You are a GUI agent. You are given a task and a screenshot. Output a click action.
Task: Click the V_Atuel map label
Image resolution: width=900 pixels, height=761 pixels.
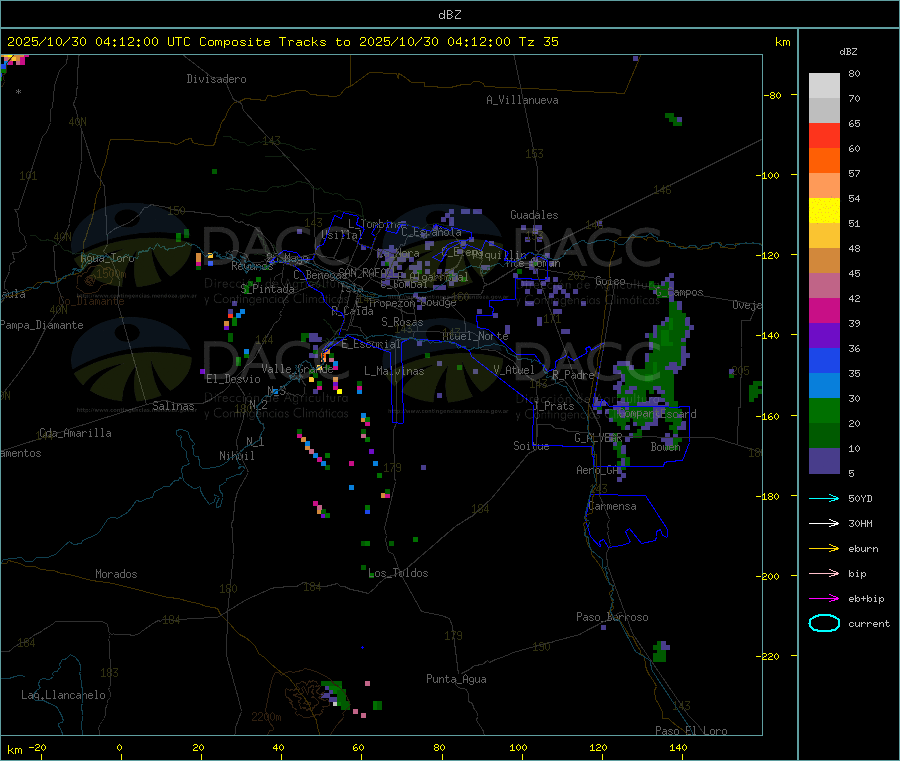pyautogui.click(x=514, y=370)
